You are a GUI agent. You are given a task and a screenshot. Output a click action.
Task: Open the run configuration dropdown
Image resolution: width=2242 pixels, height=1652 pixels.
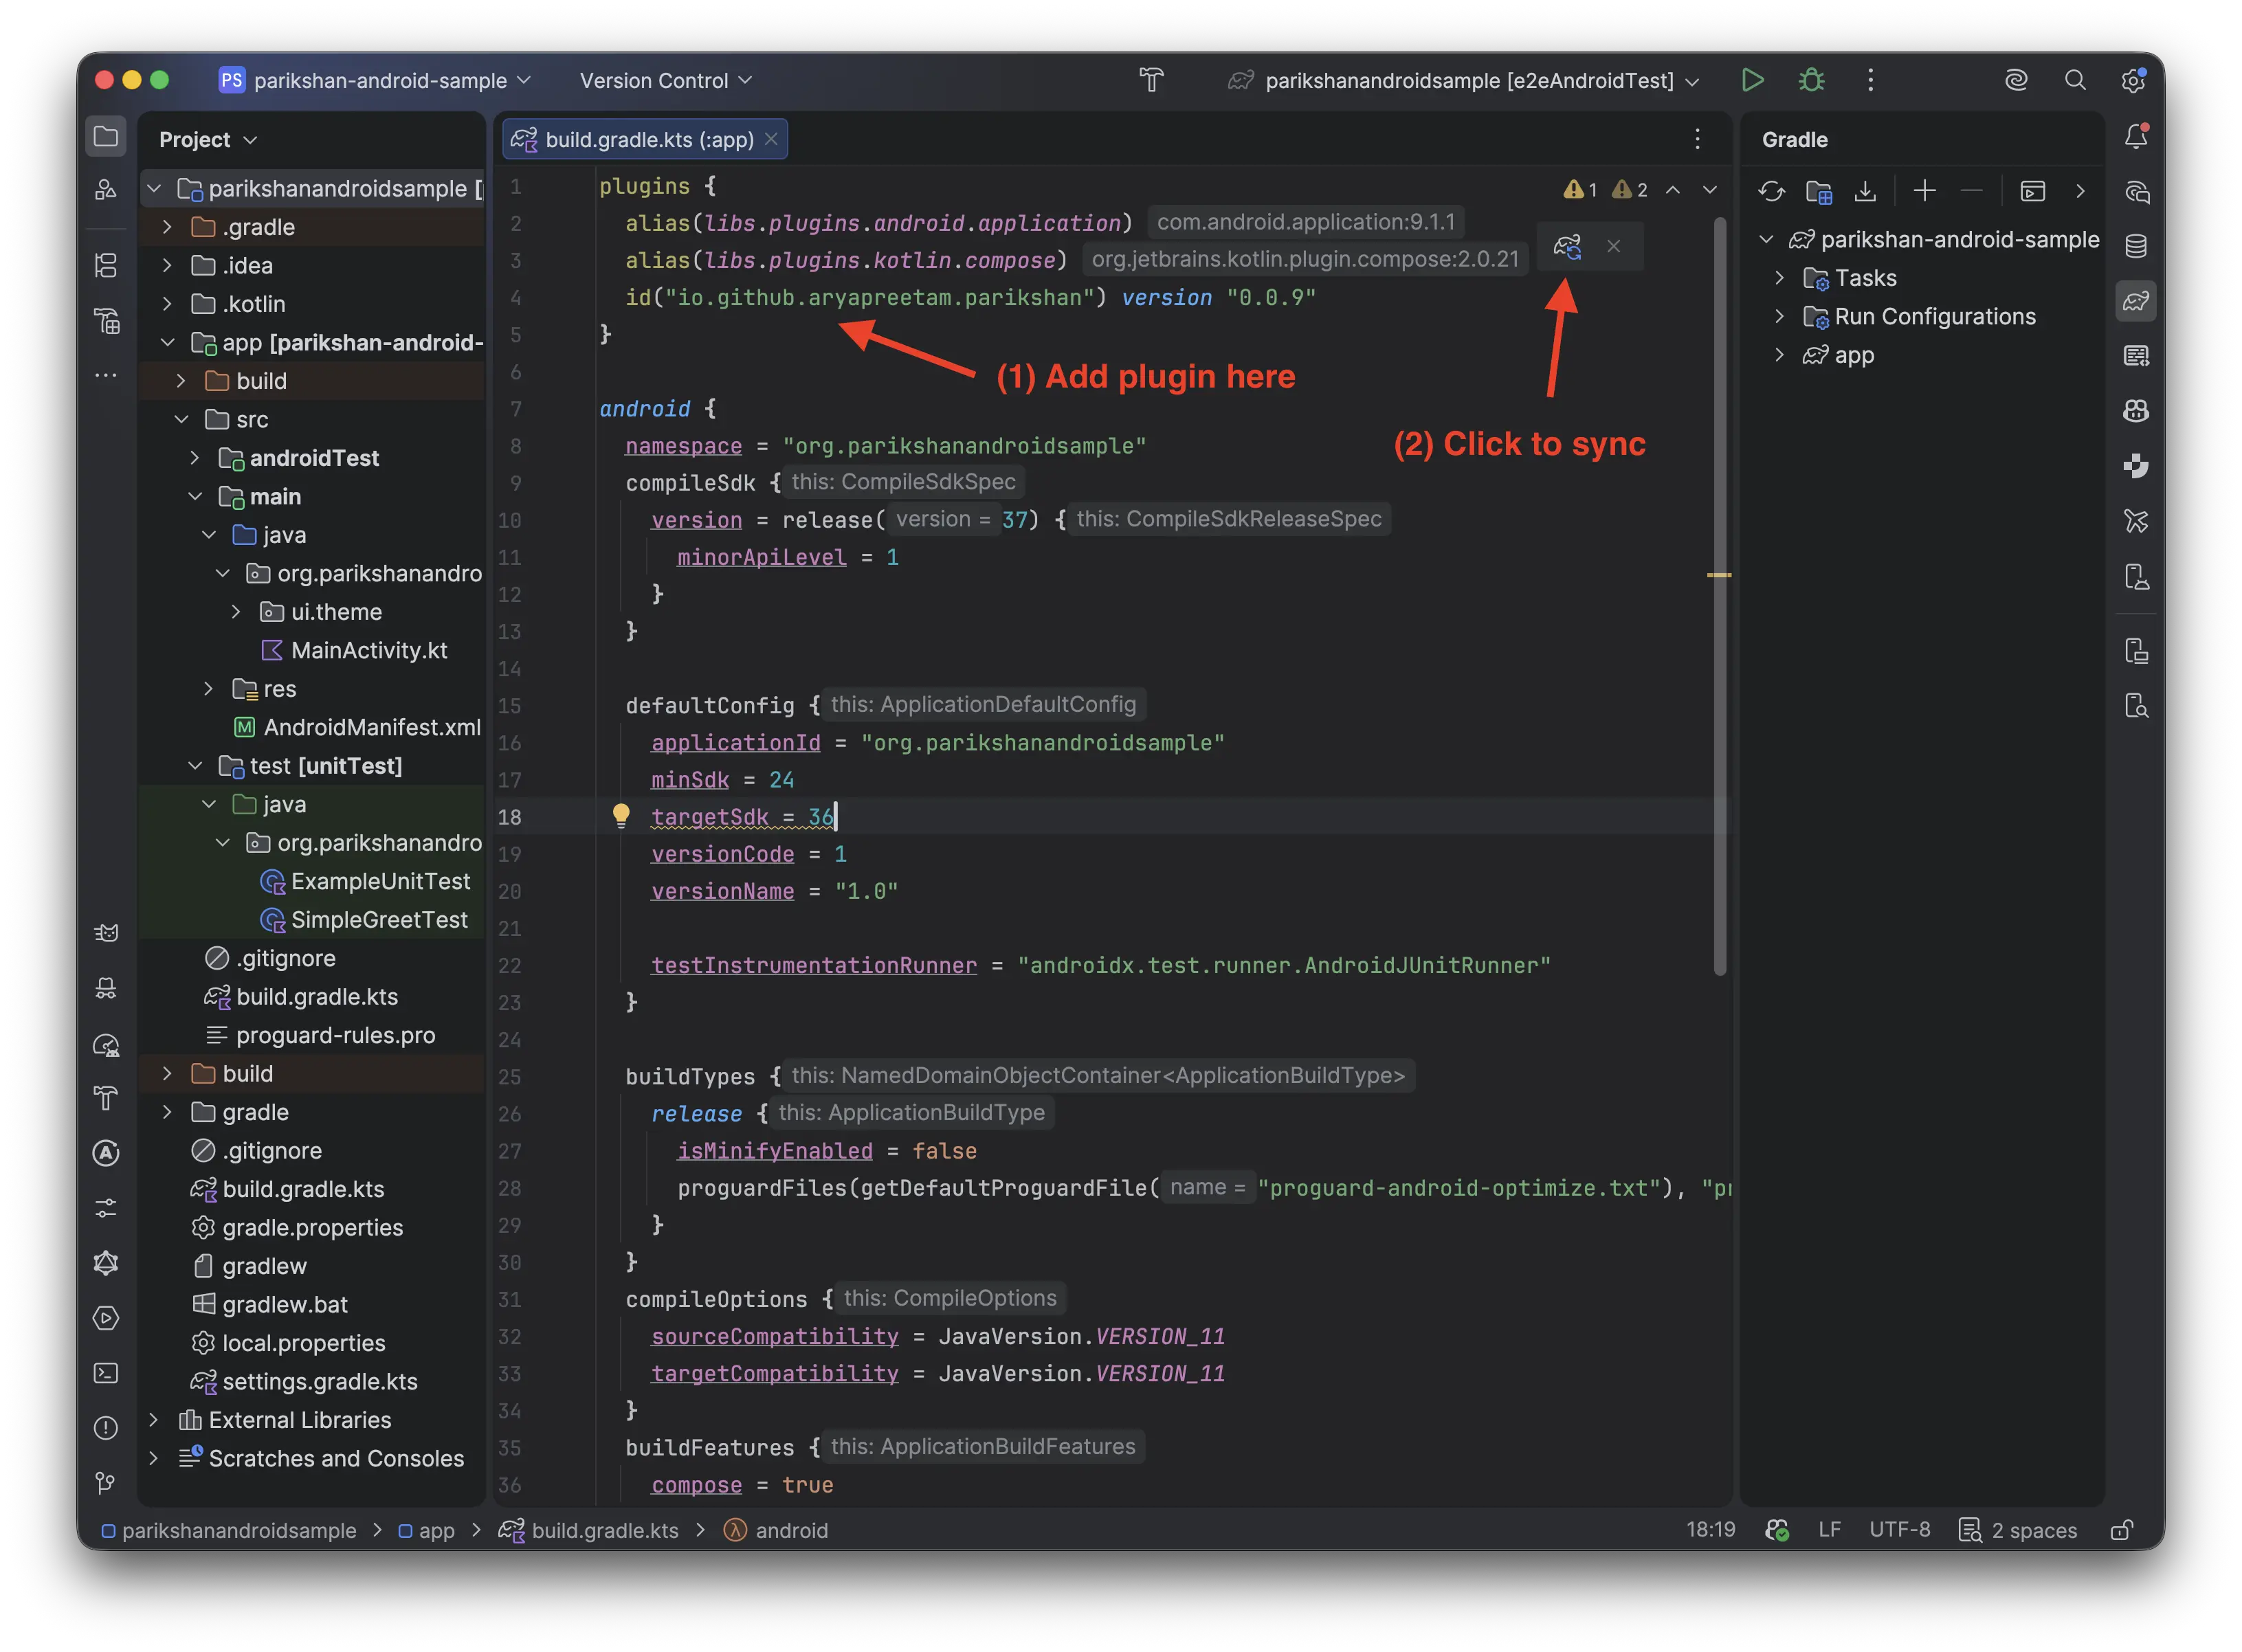(1464, 80)
